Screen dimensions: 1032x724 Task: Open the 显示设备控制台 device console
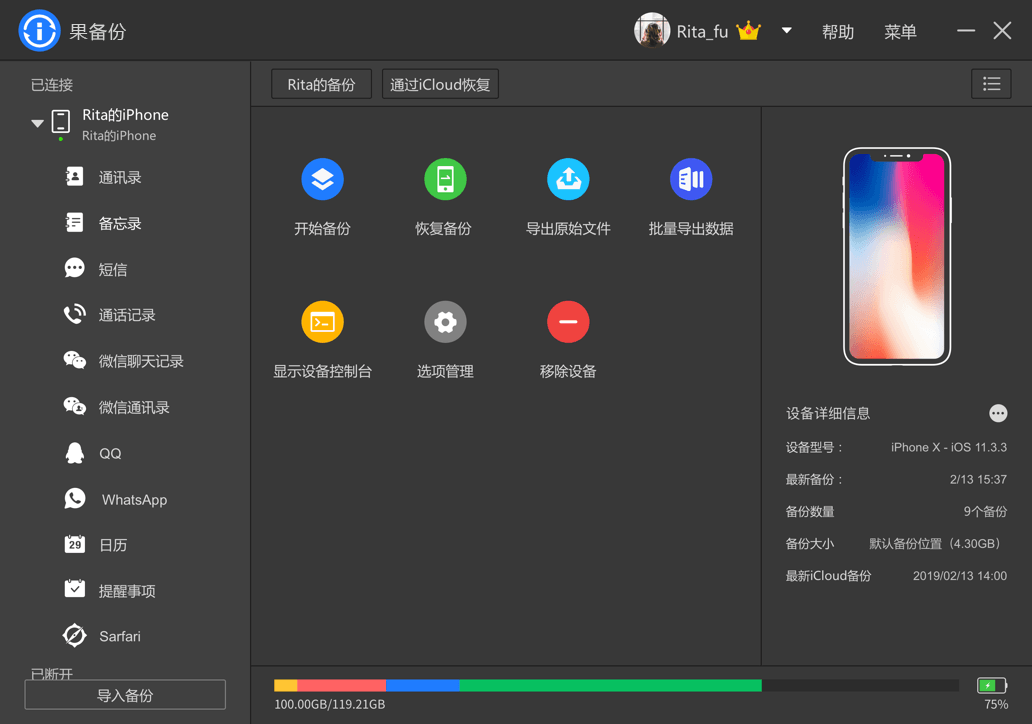(322, 321)
